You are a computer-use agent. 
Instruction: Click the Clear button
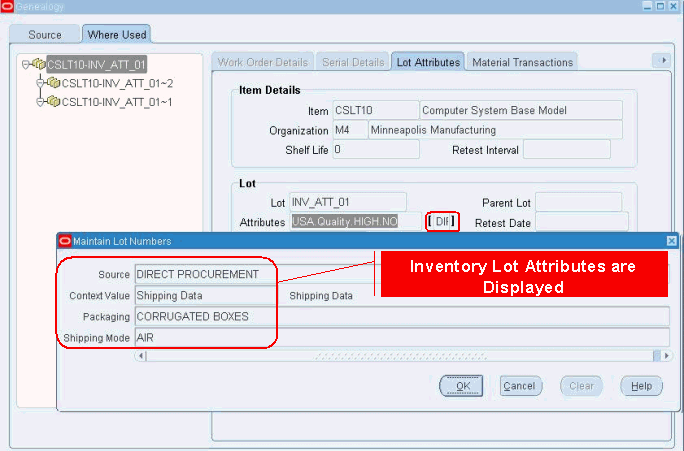point(581,386)
